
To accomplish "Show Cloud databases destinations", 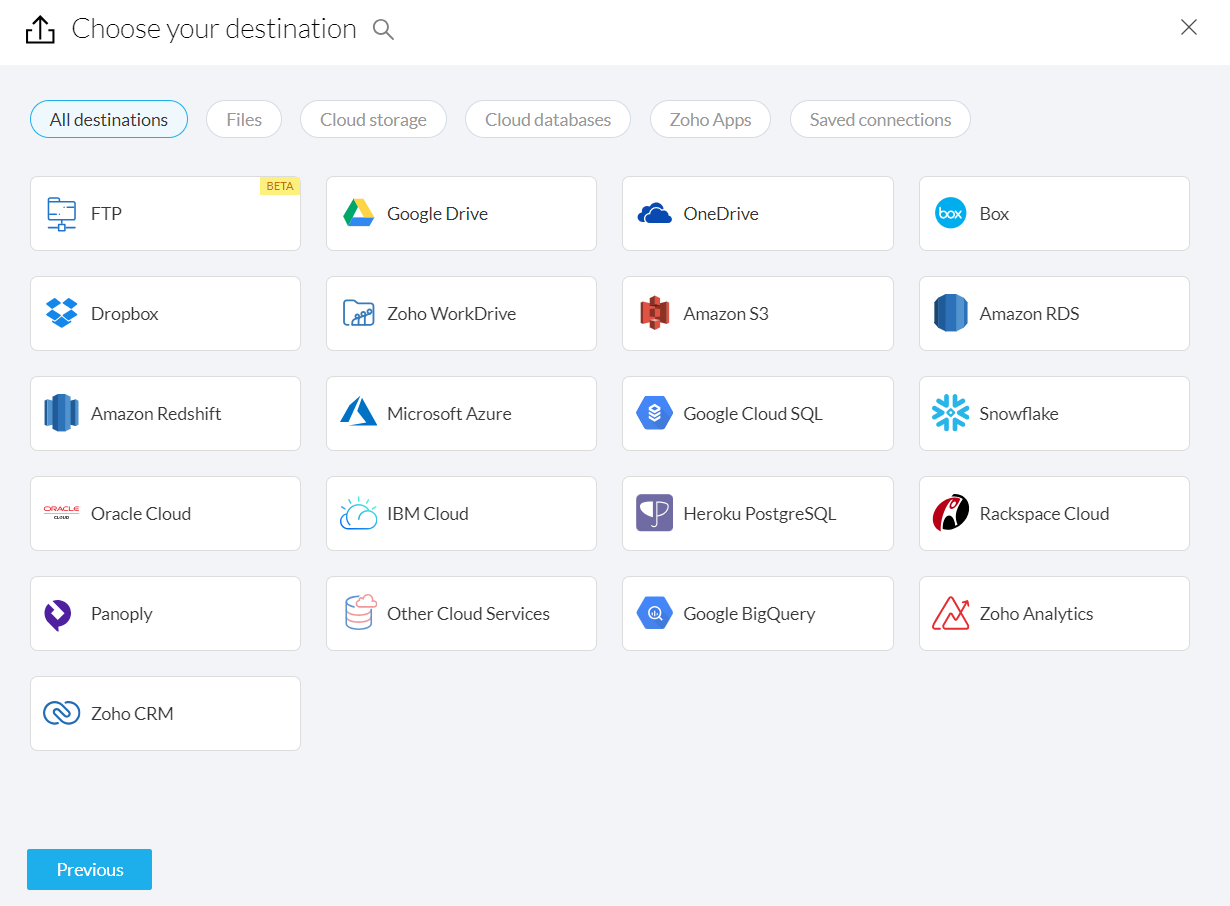I will coord(547,120).
